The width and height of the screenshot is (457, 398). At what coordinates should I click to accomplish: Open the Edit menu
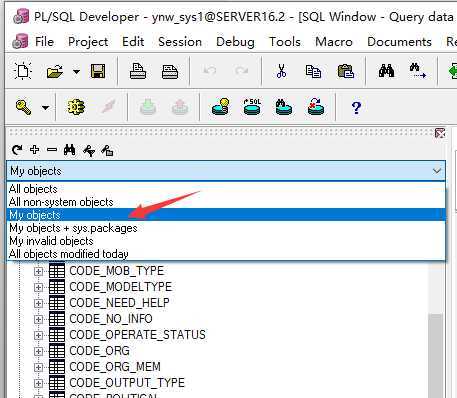(x=133, y=42)
